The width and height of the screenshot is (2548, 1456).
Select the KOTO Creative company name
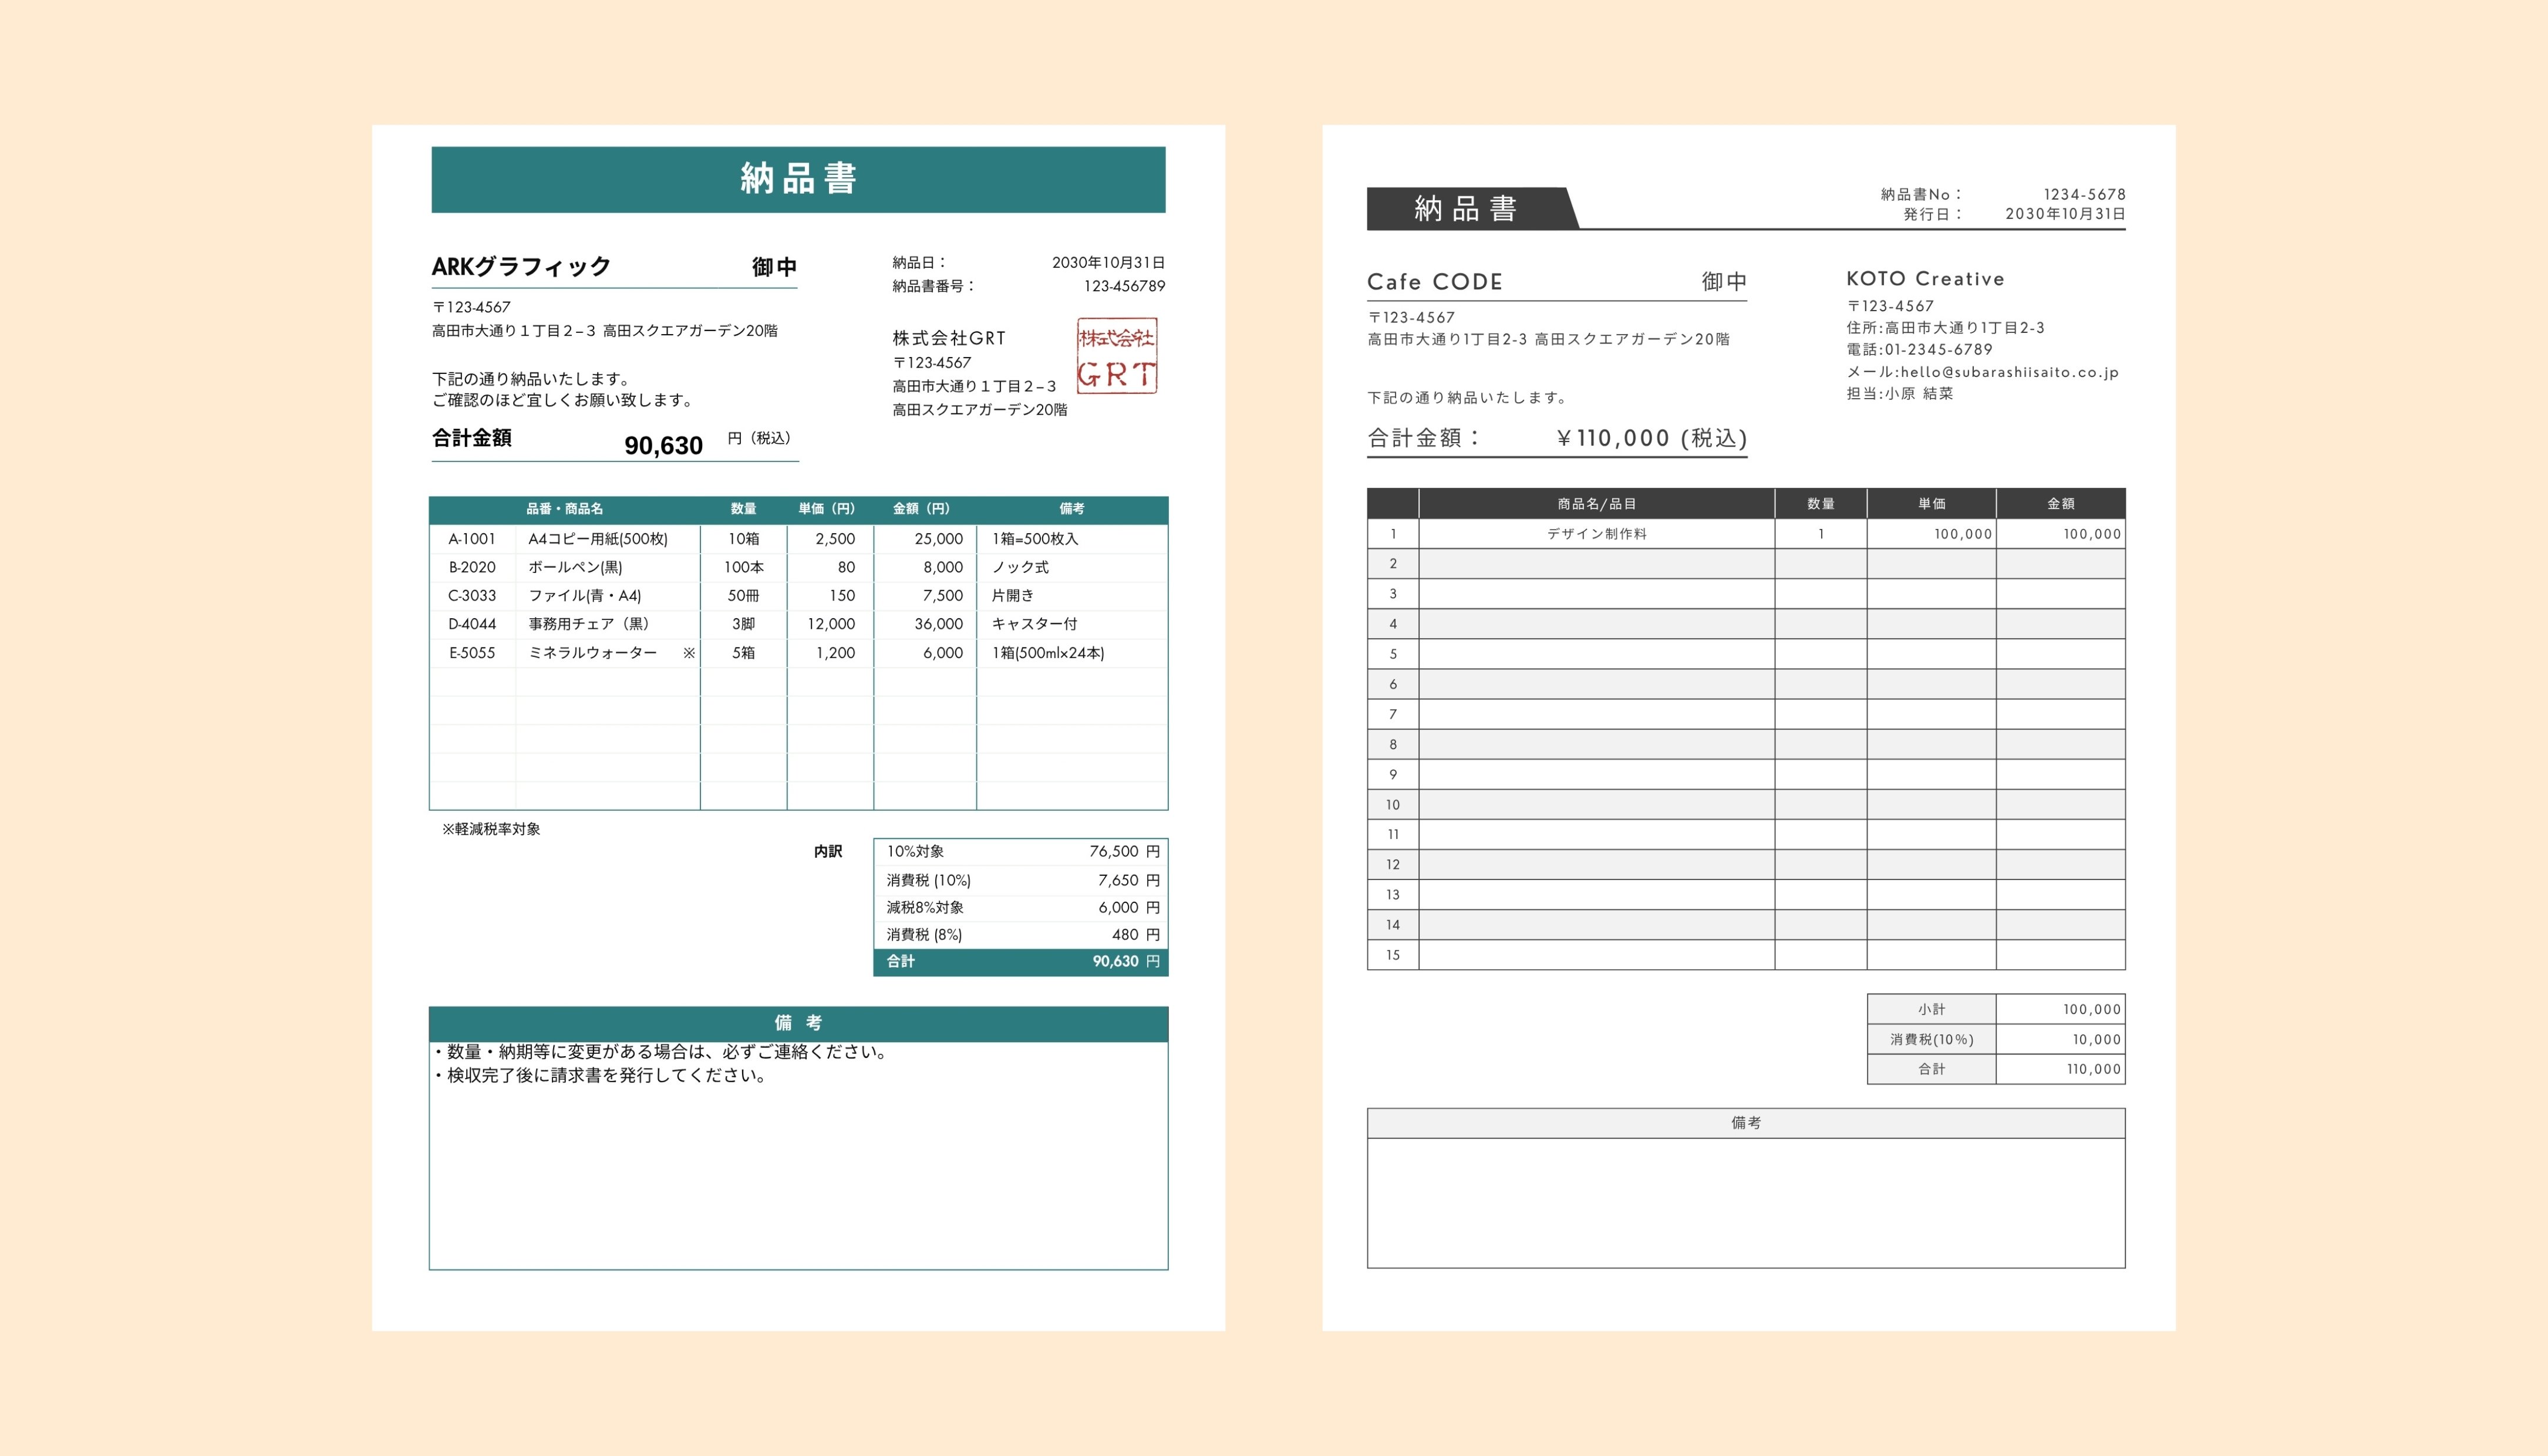(1925, 279)
